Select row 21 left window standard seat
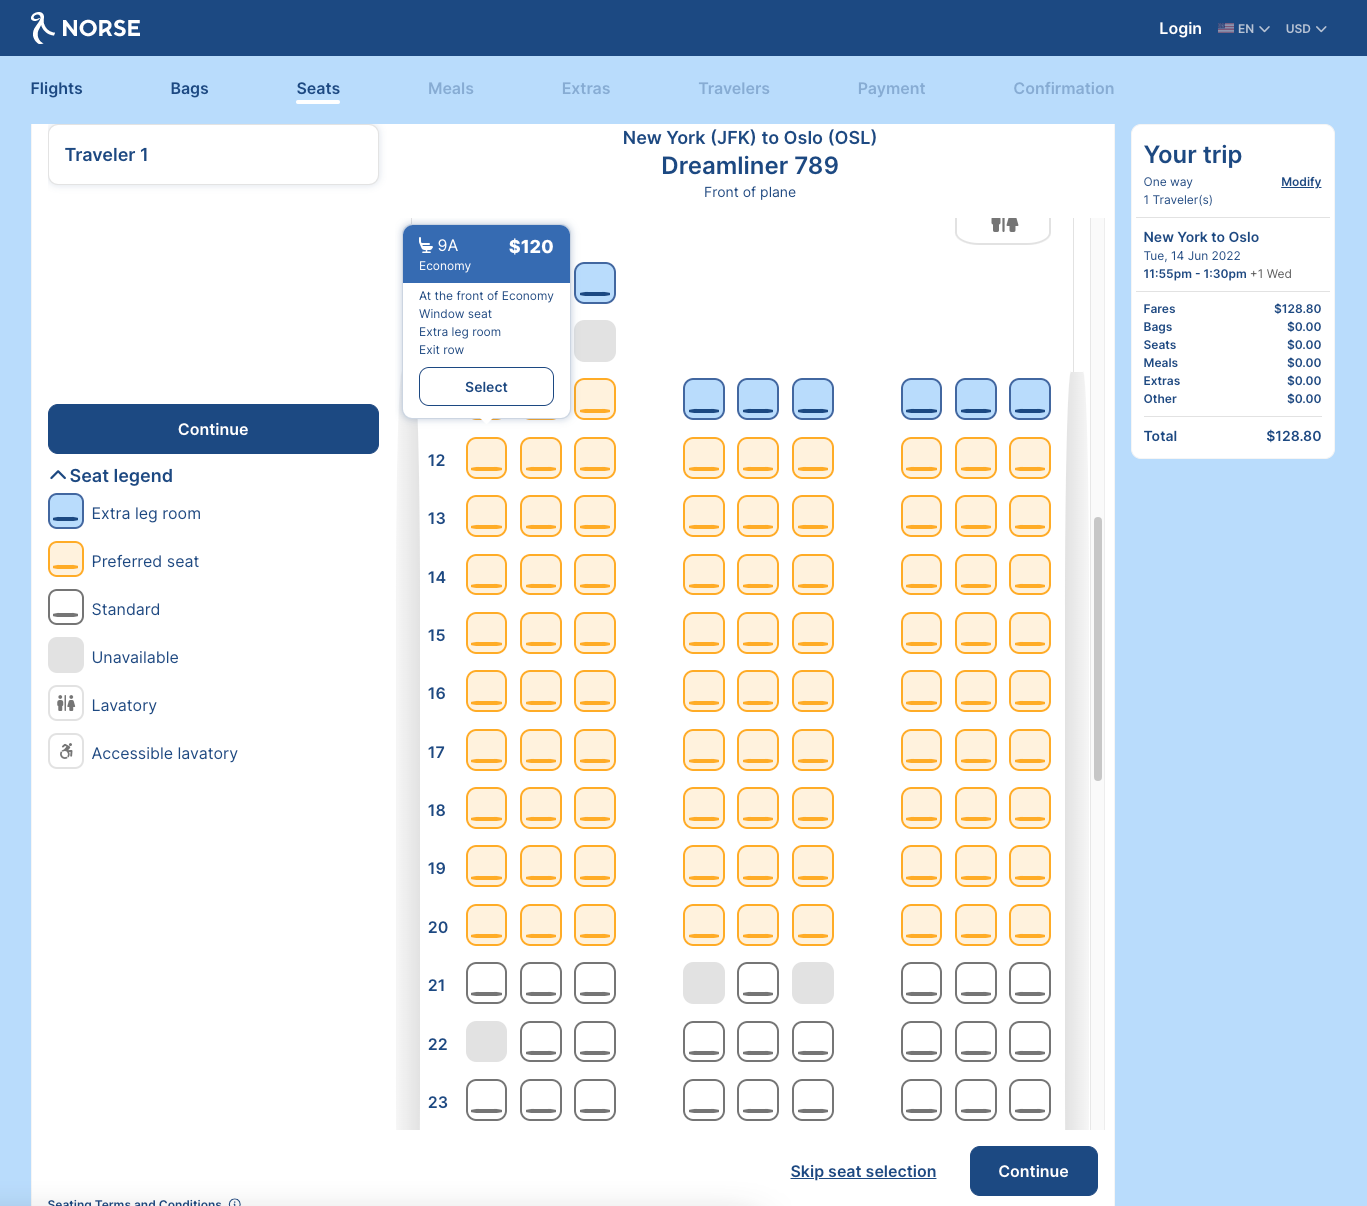Screen dimensions: 1367x1206 [487, 983]
